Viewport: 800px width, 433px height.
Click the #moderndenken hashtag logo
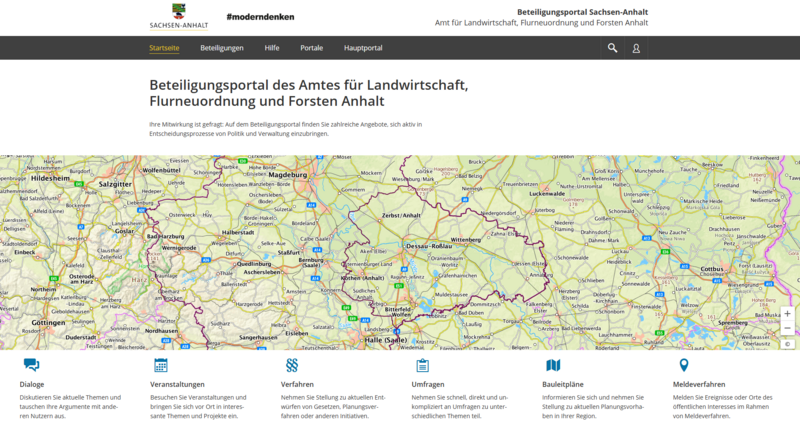coord(260,17)
